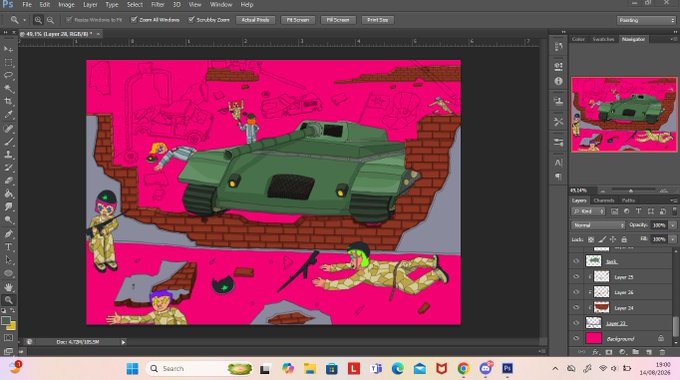The width and height of the screenshot is (680, 380).
Task: Toggle Quick Mask mode
Action: (x=8, y=338)
